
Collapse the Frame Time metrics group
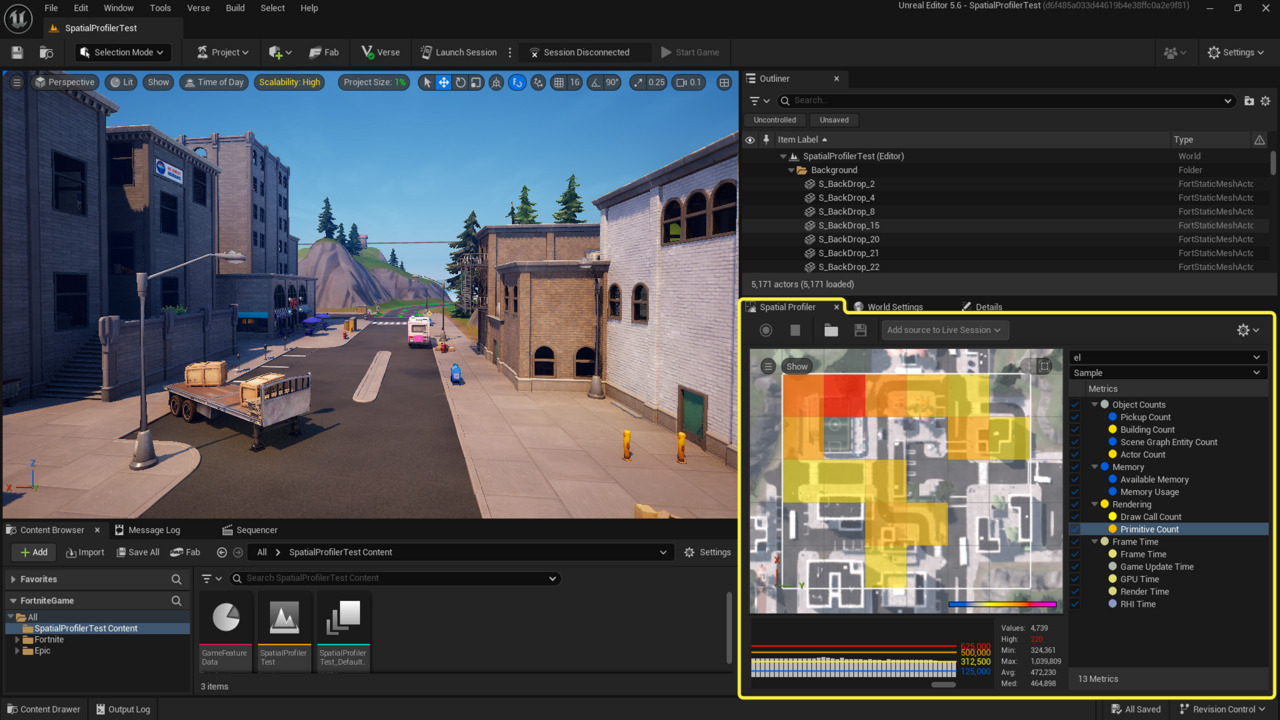(x=1094, y=542)
